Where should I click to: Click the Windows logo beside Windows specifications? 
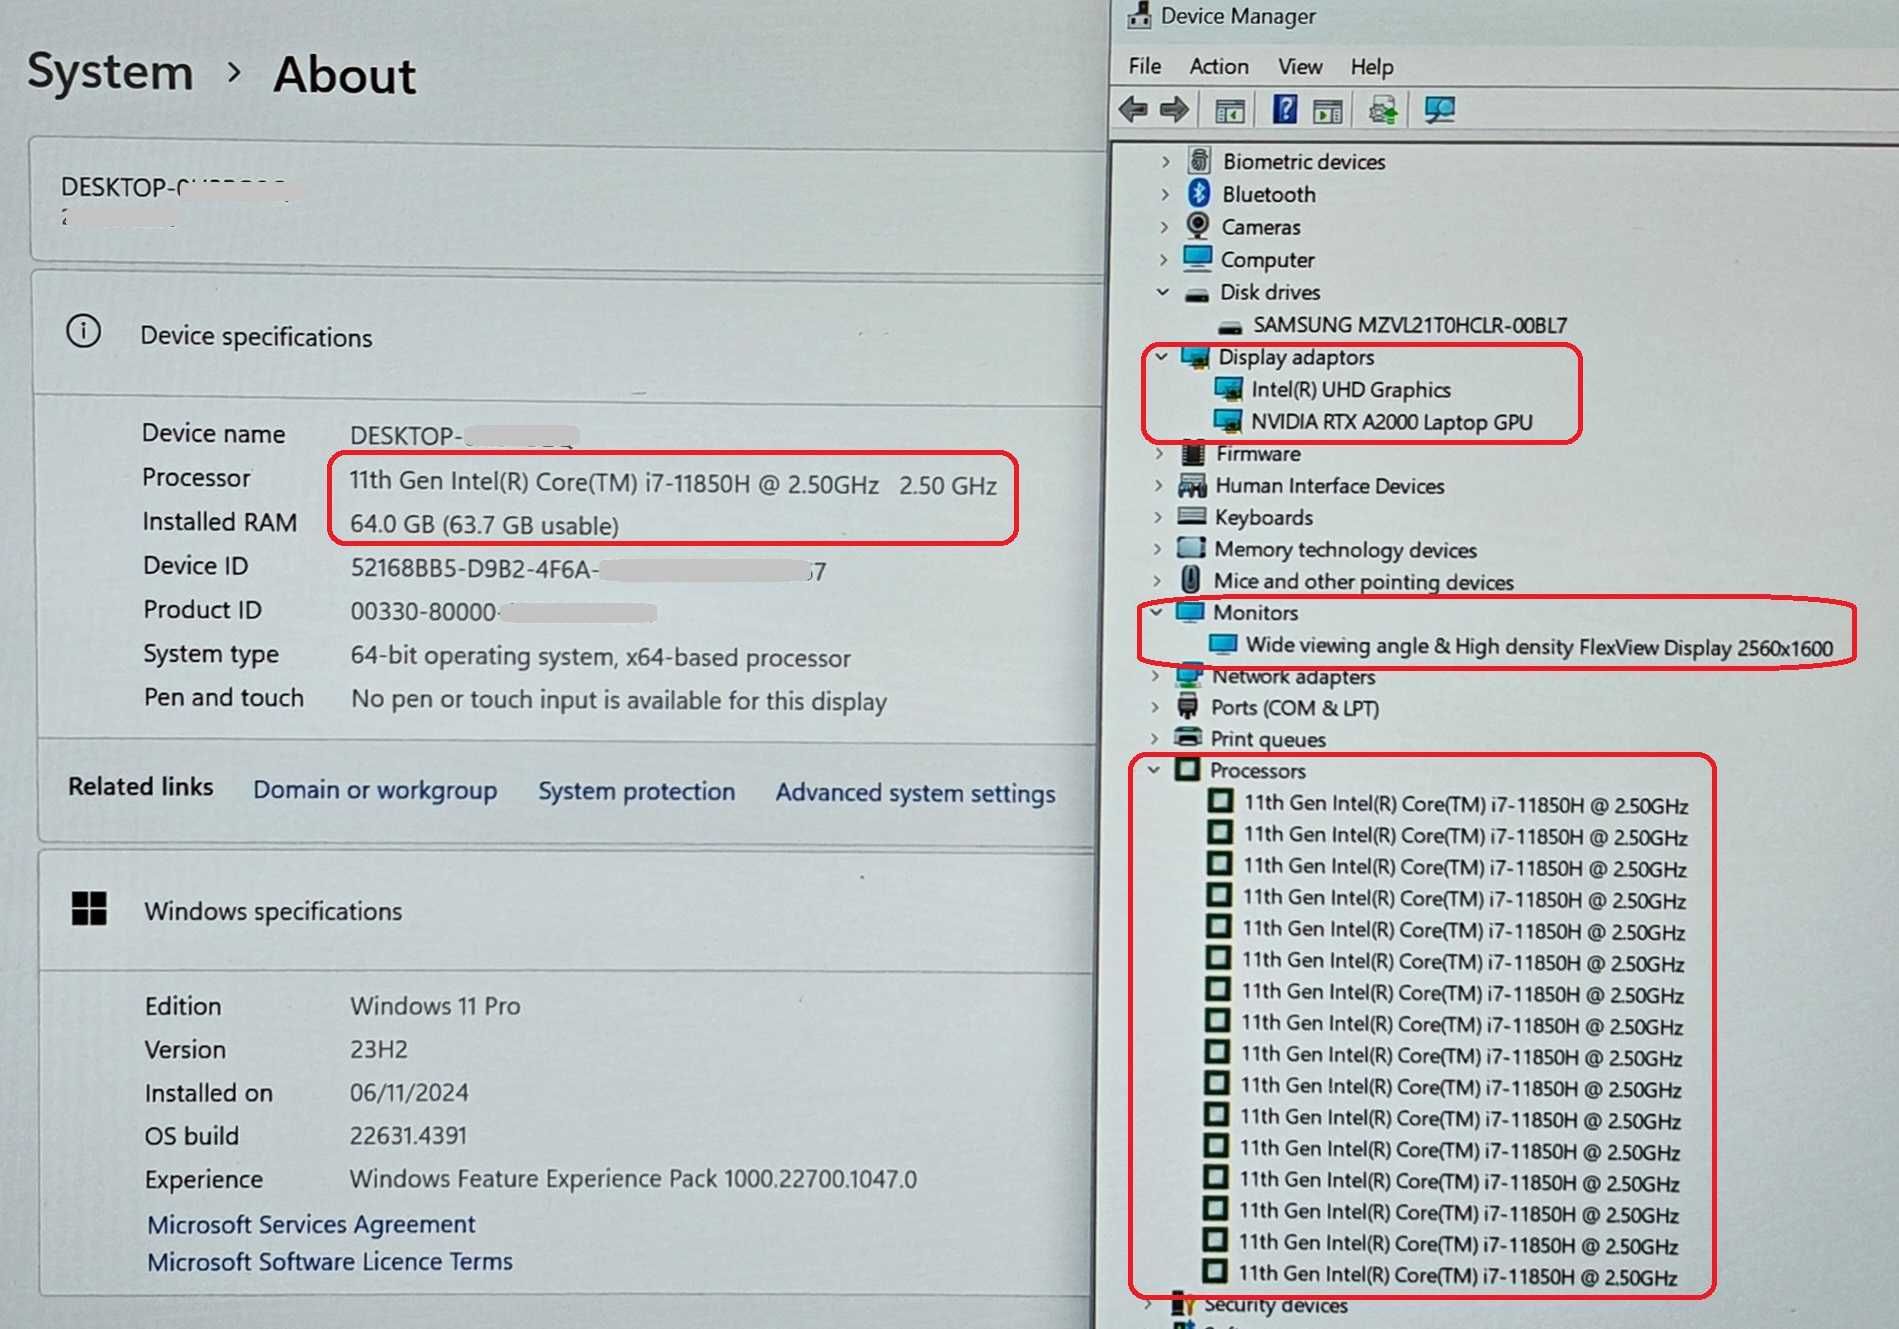(89, 908)
